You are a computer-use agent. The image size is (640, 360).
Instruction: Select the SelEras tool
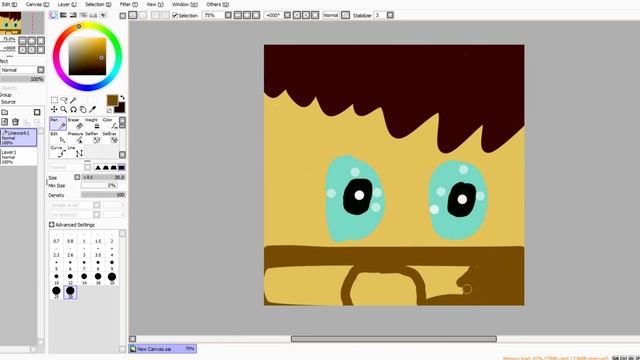pos(109,138)
